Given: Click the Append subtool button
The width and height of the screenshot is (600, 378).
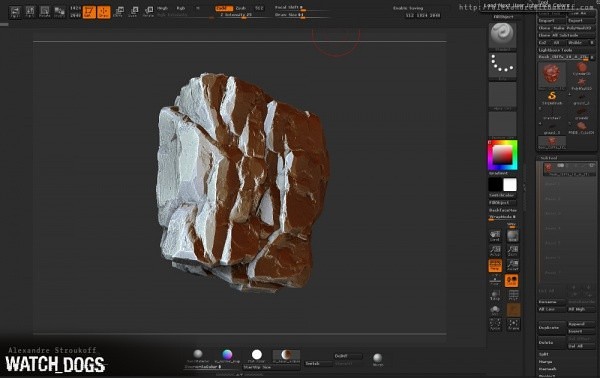Looking at the screenshot, I should click(581, 324).
